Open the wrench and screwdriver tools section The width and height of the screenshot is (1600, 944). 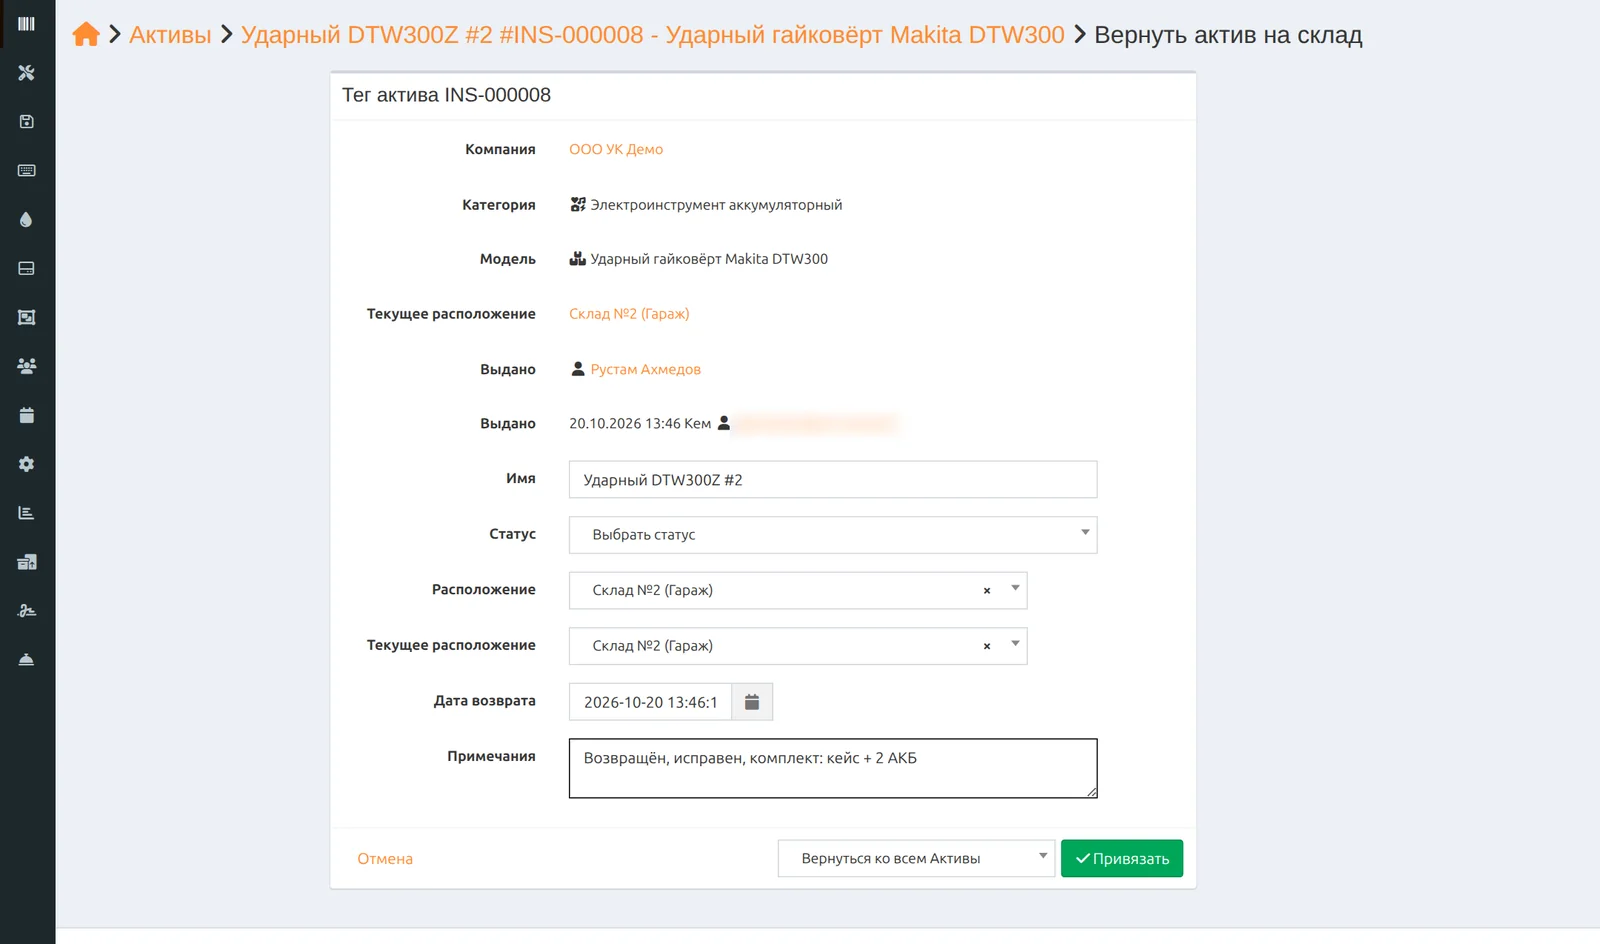point(27,73)
